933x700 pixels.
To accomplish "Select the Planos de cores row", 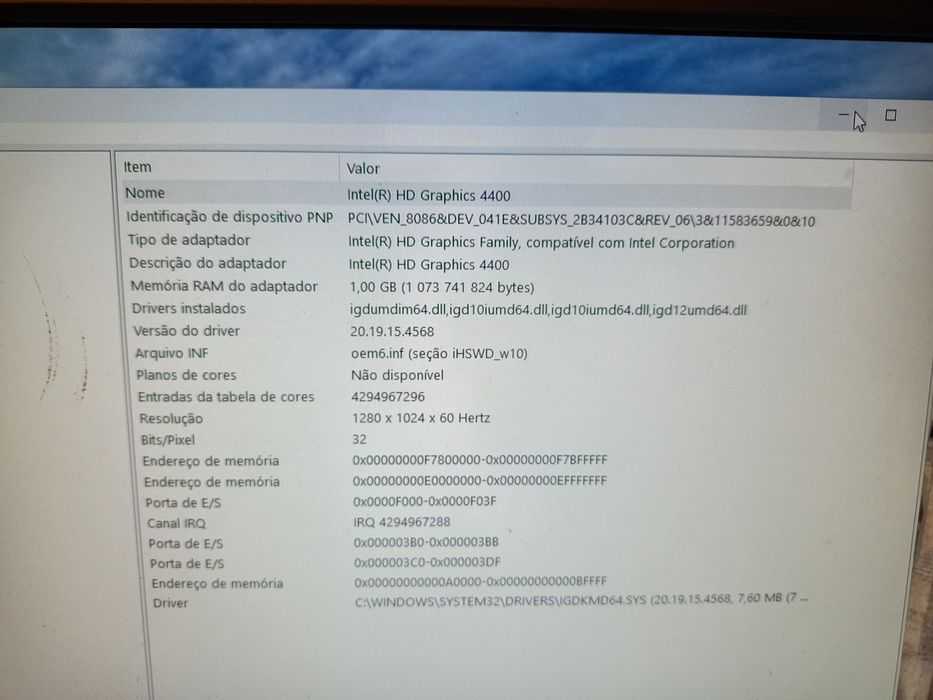I will (290, 375).
